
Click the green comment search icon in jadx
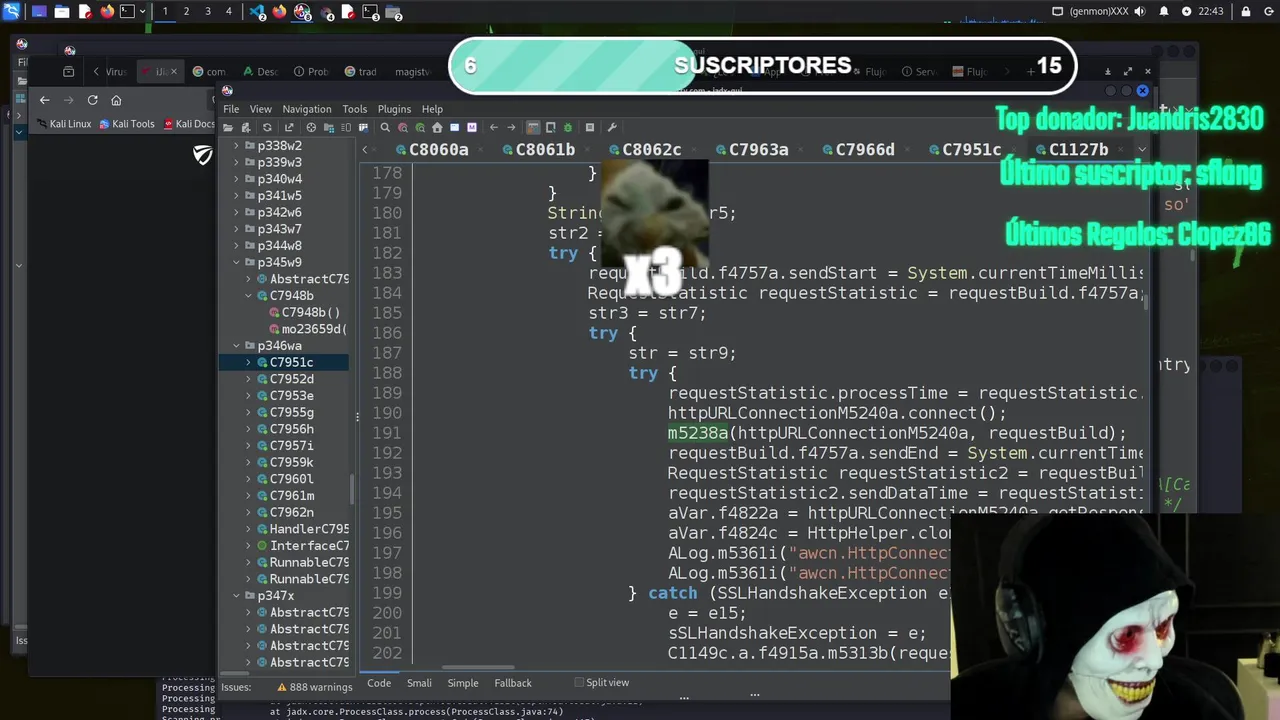(420, 127)
